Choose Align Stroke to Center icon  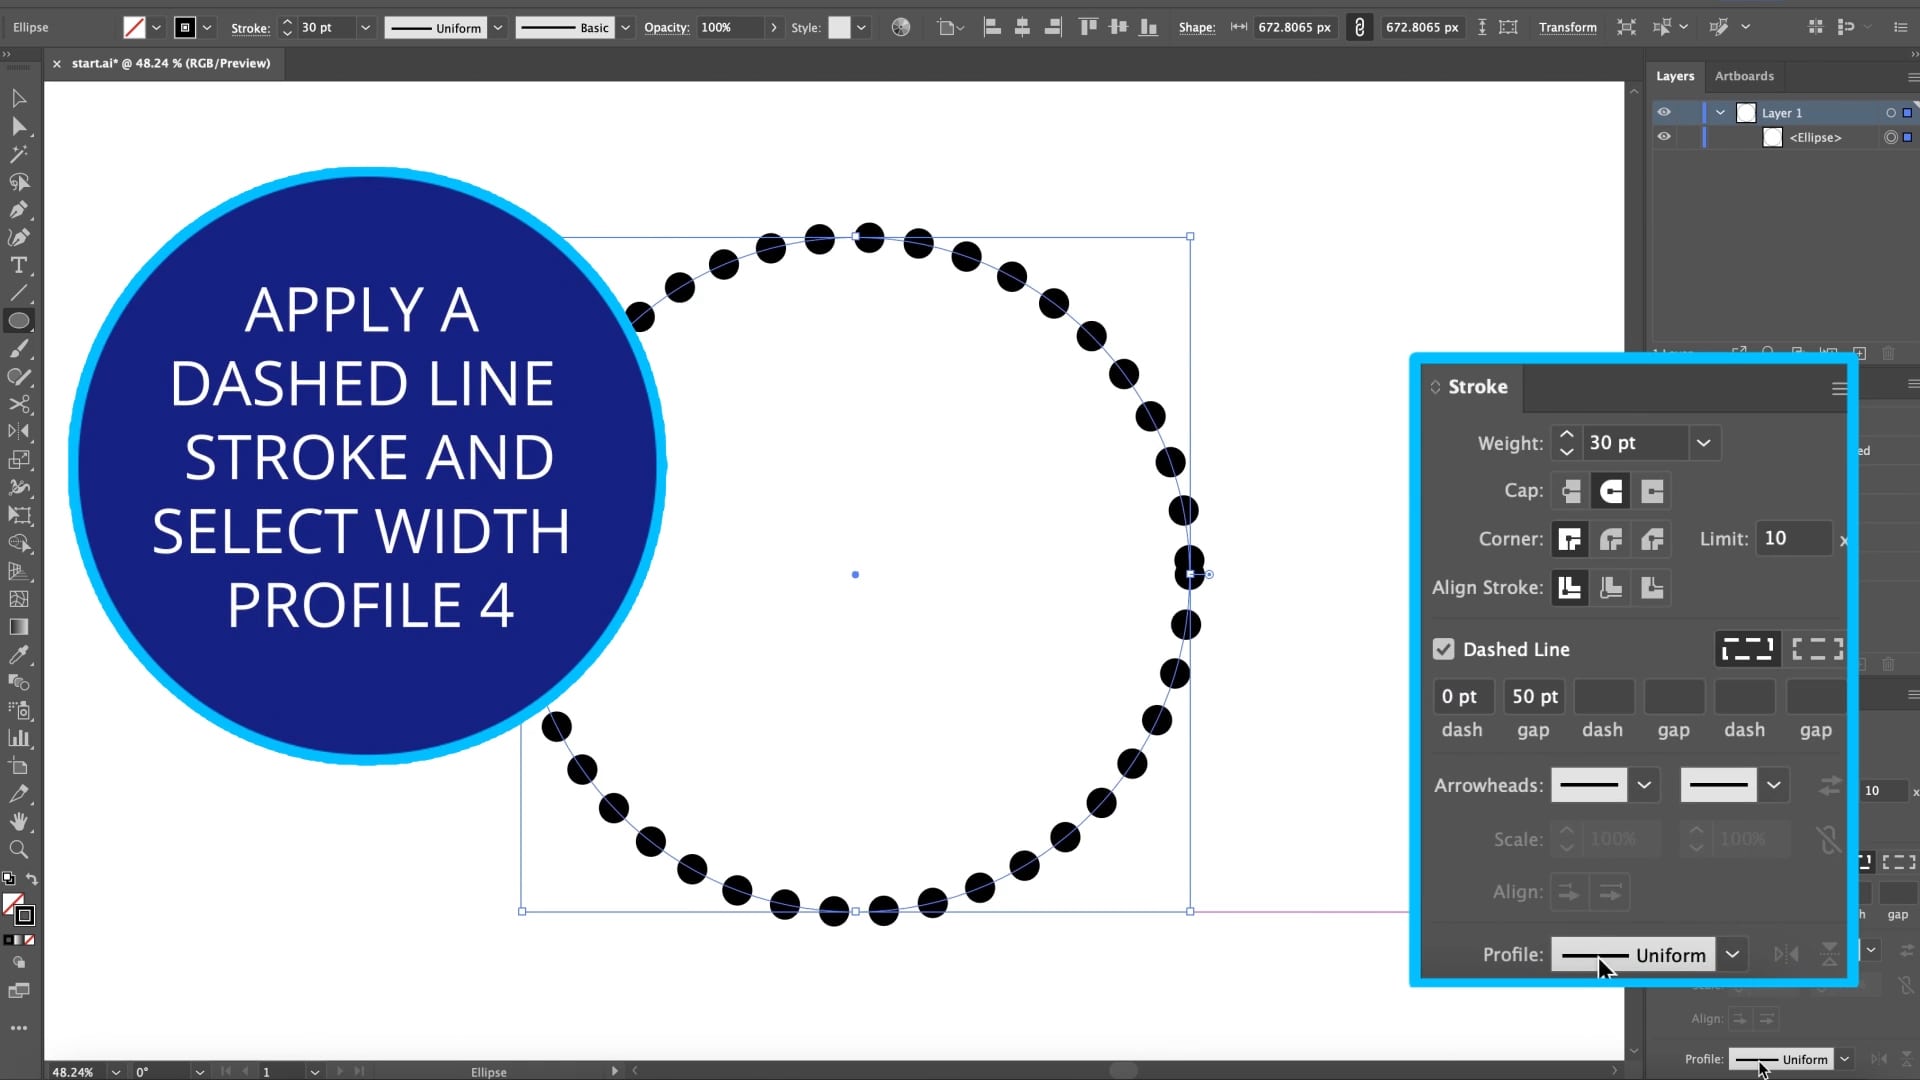coord(1569,588)
